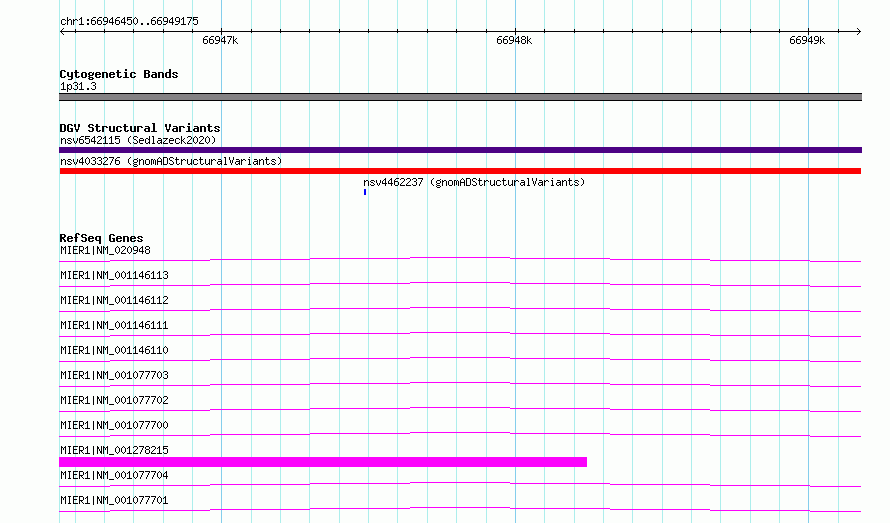890x523 pixels.
Task: Select the small blue nsv4462237 variant marker
Action: tap(365, 192)
